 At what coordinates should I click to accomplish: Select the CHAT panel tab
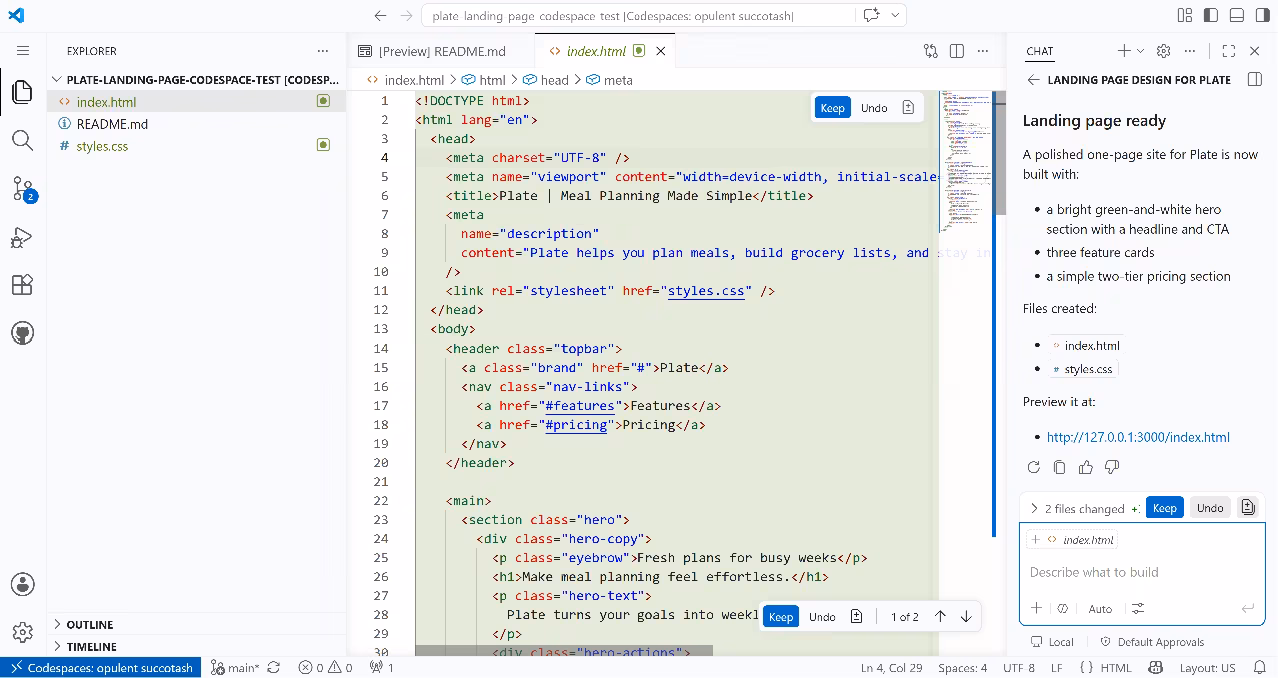(1040, 51)
